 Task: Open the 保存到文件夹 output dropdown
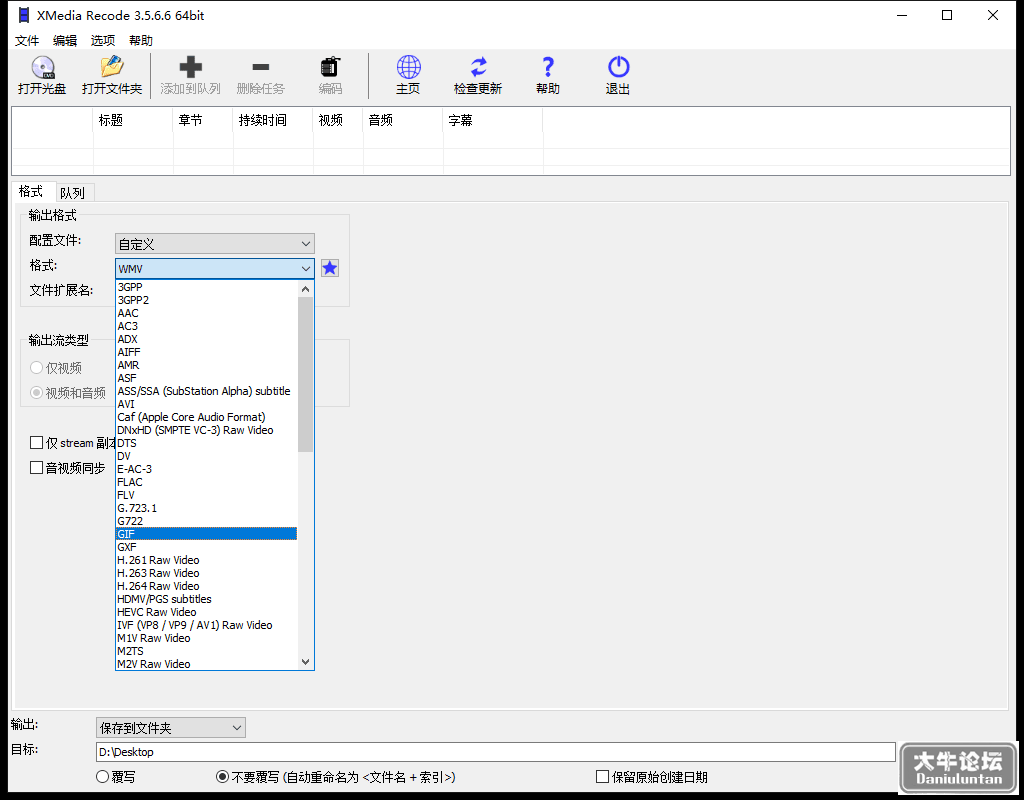pos(171,728)
